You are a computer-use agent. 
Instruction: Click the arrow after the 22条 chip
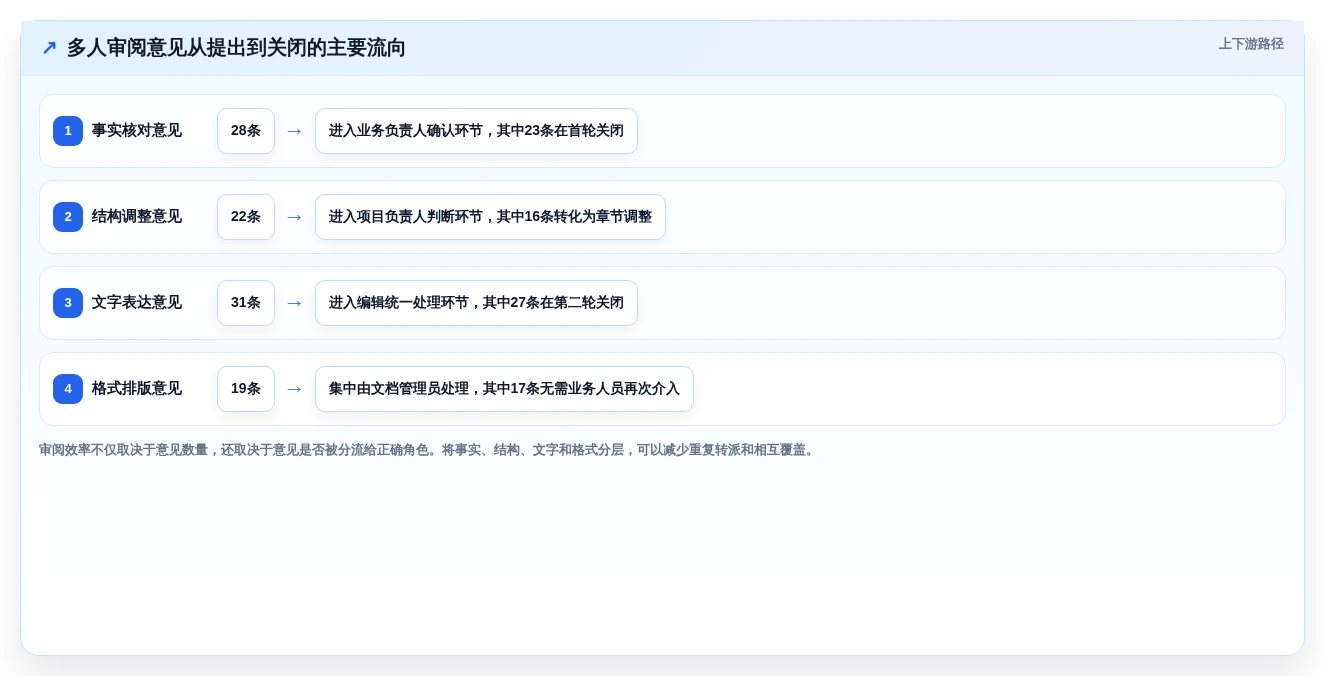click(x=294, y=217)
